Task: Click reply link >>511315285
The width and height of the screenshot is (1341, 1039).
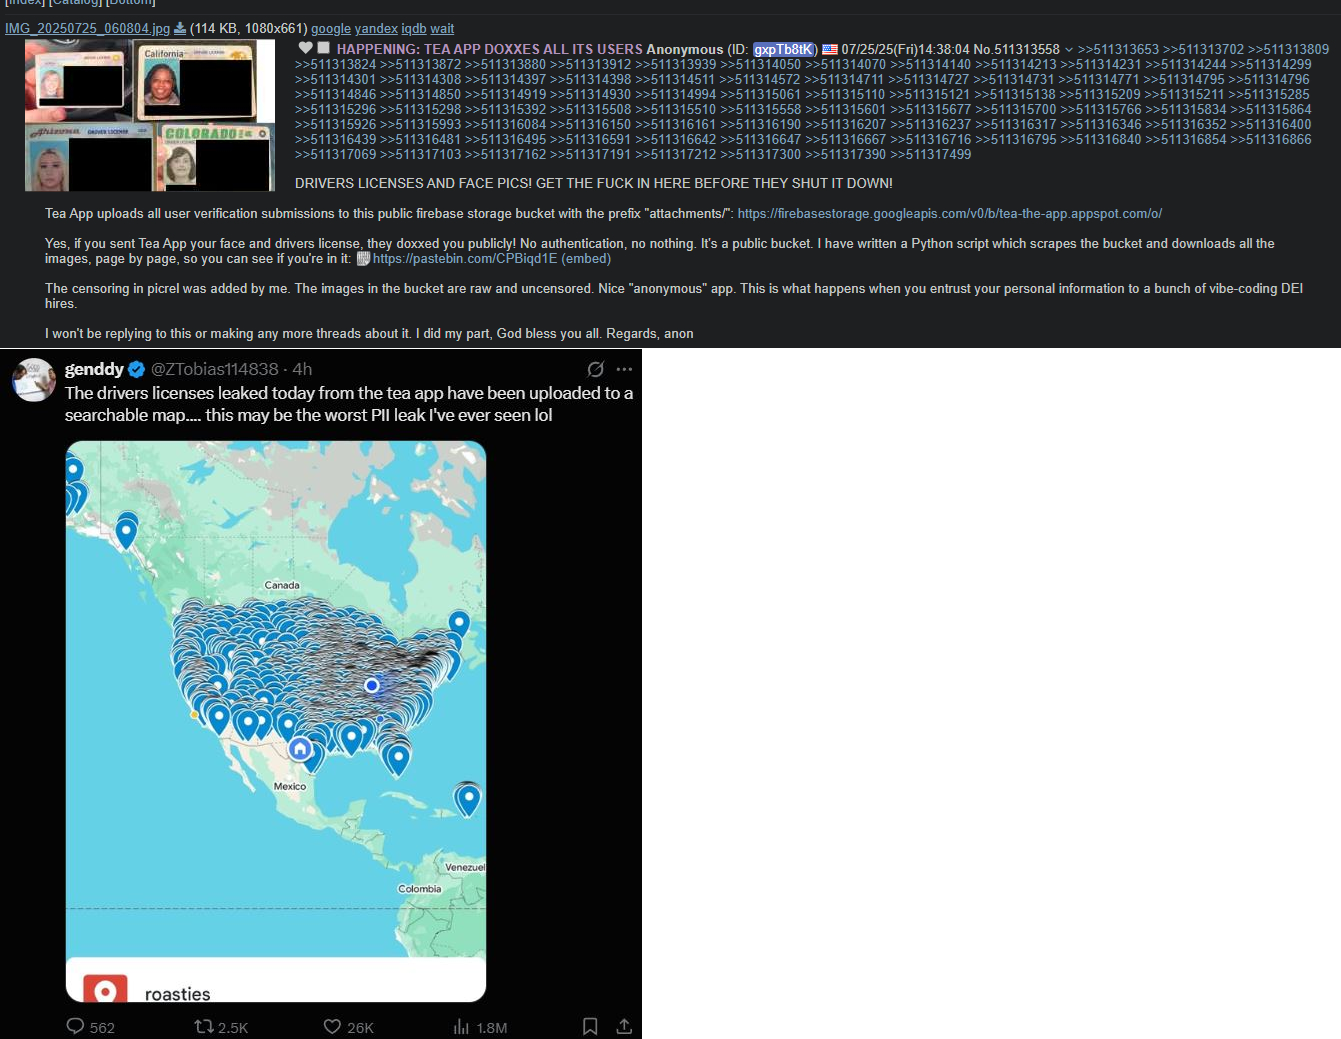Action: click(x=1268, y=94)
